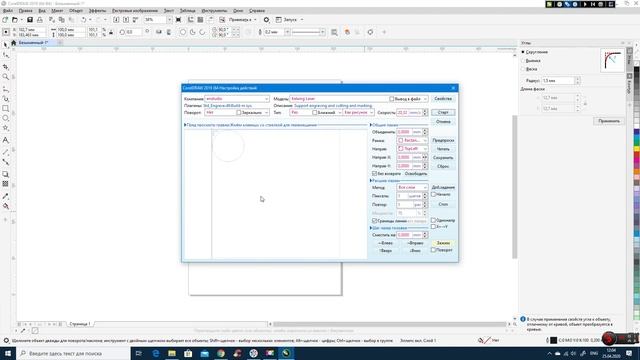Image resolution: width=640 pixels, height=360 pixels.
Task: Click the Options gear icon in toolbar
Action: (x=267, y=20)
